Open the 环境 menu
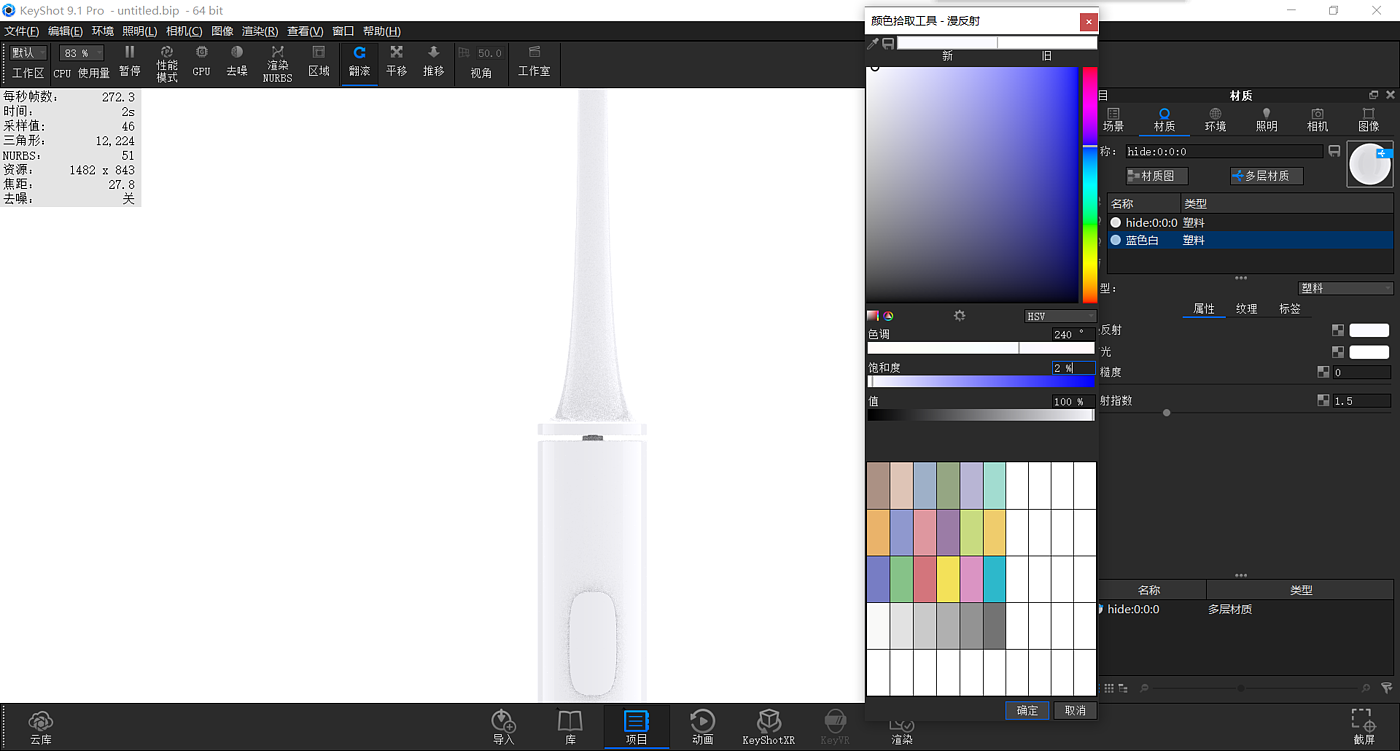The image size is (1400, 751). tap(103, 31)
